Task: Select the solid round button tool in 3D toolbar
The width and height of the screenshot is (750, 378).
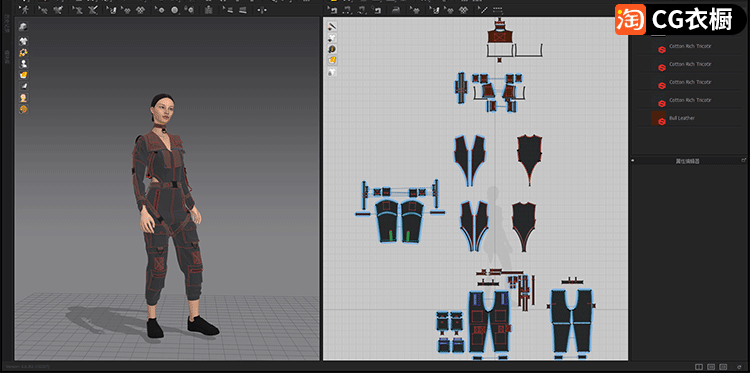Action: point(174,10)
